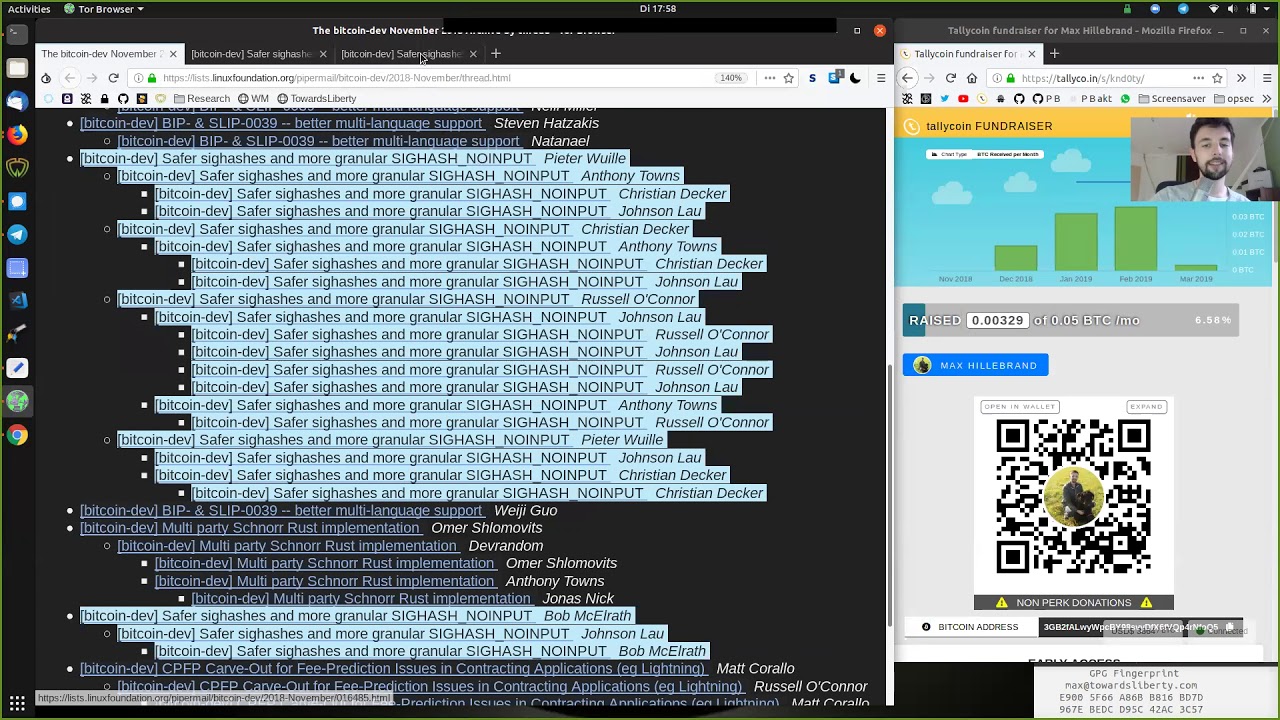The width and height of the screenshot is (1280, 720).
Task: Launch Telegram from the dock
Action: (x=17, y=234)
